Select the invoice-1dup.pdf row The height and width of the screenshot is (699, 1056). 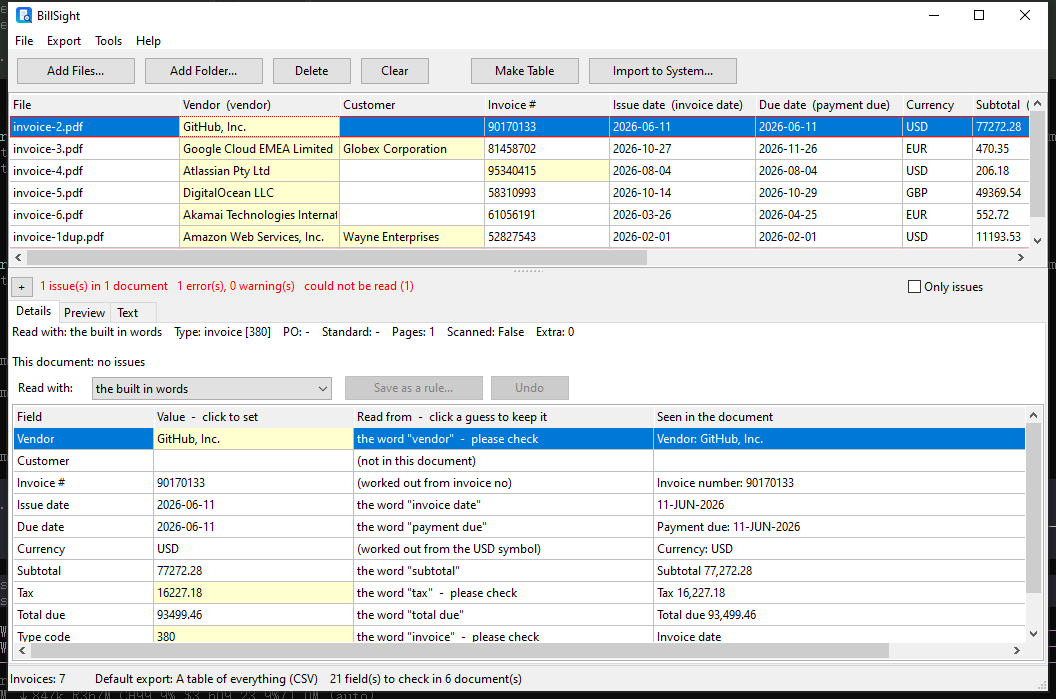coord(519,237)
